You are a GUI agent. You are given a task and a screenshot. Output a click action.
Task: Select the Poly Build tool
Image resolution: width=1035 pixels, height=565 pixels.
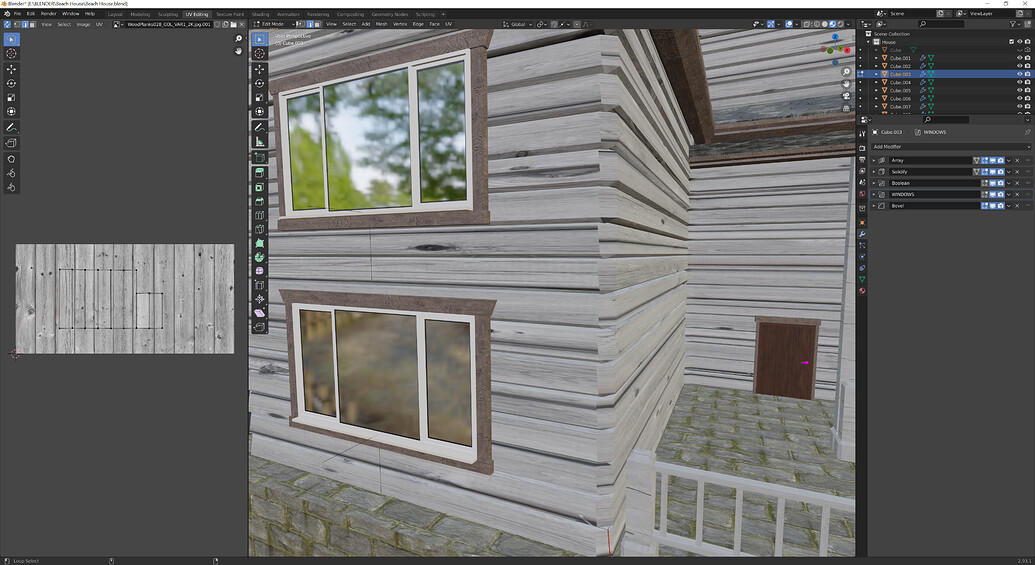click(x=259, y=244)
